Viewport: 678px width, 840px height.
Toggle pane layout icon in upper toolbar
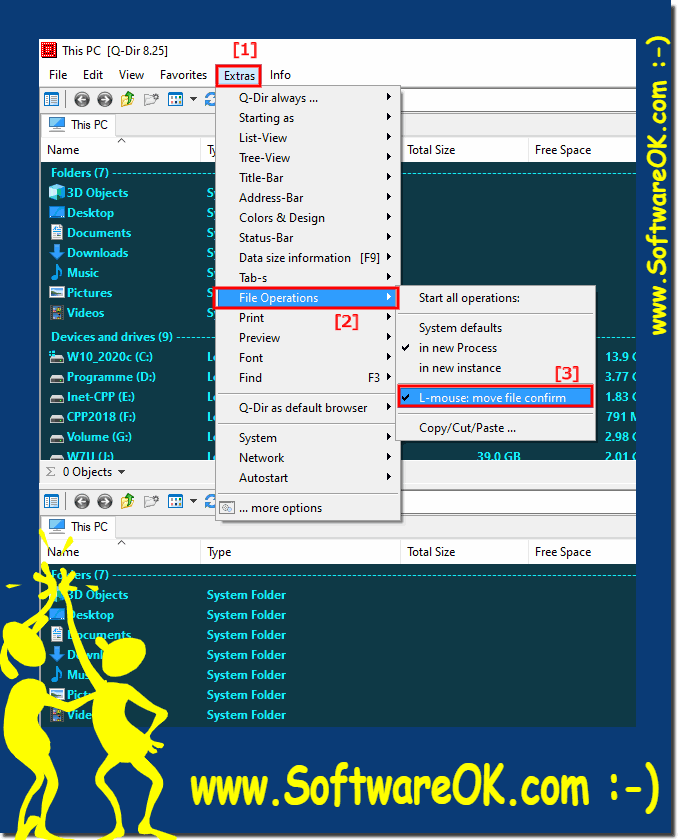tap(51, 100)
